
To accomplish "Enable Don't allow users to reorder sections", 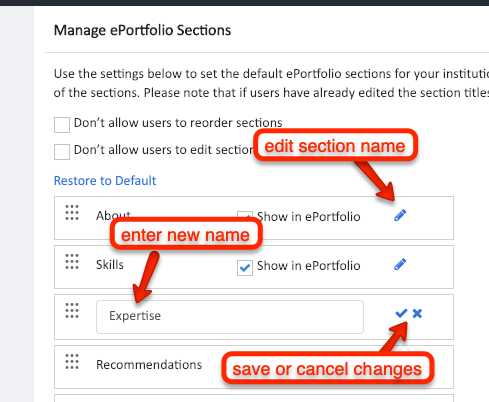I will click(x=62, y=125).
